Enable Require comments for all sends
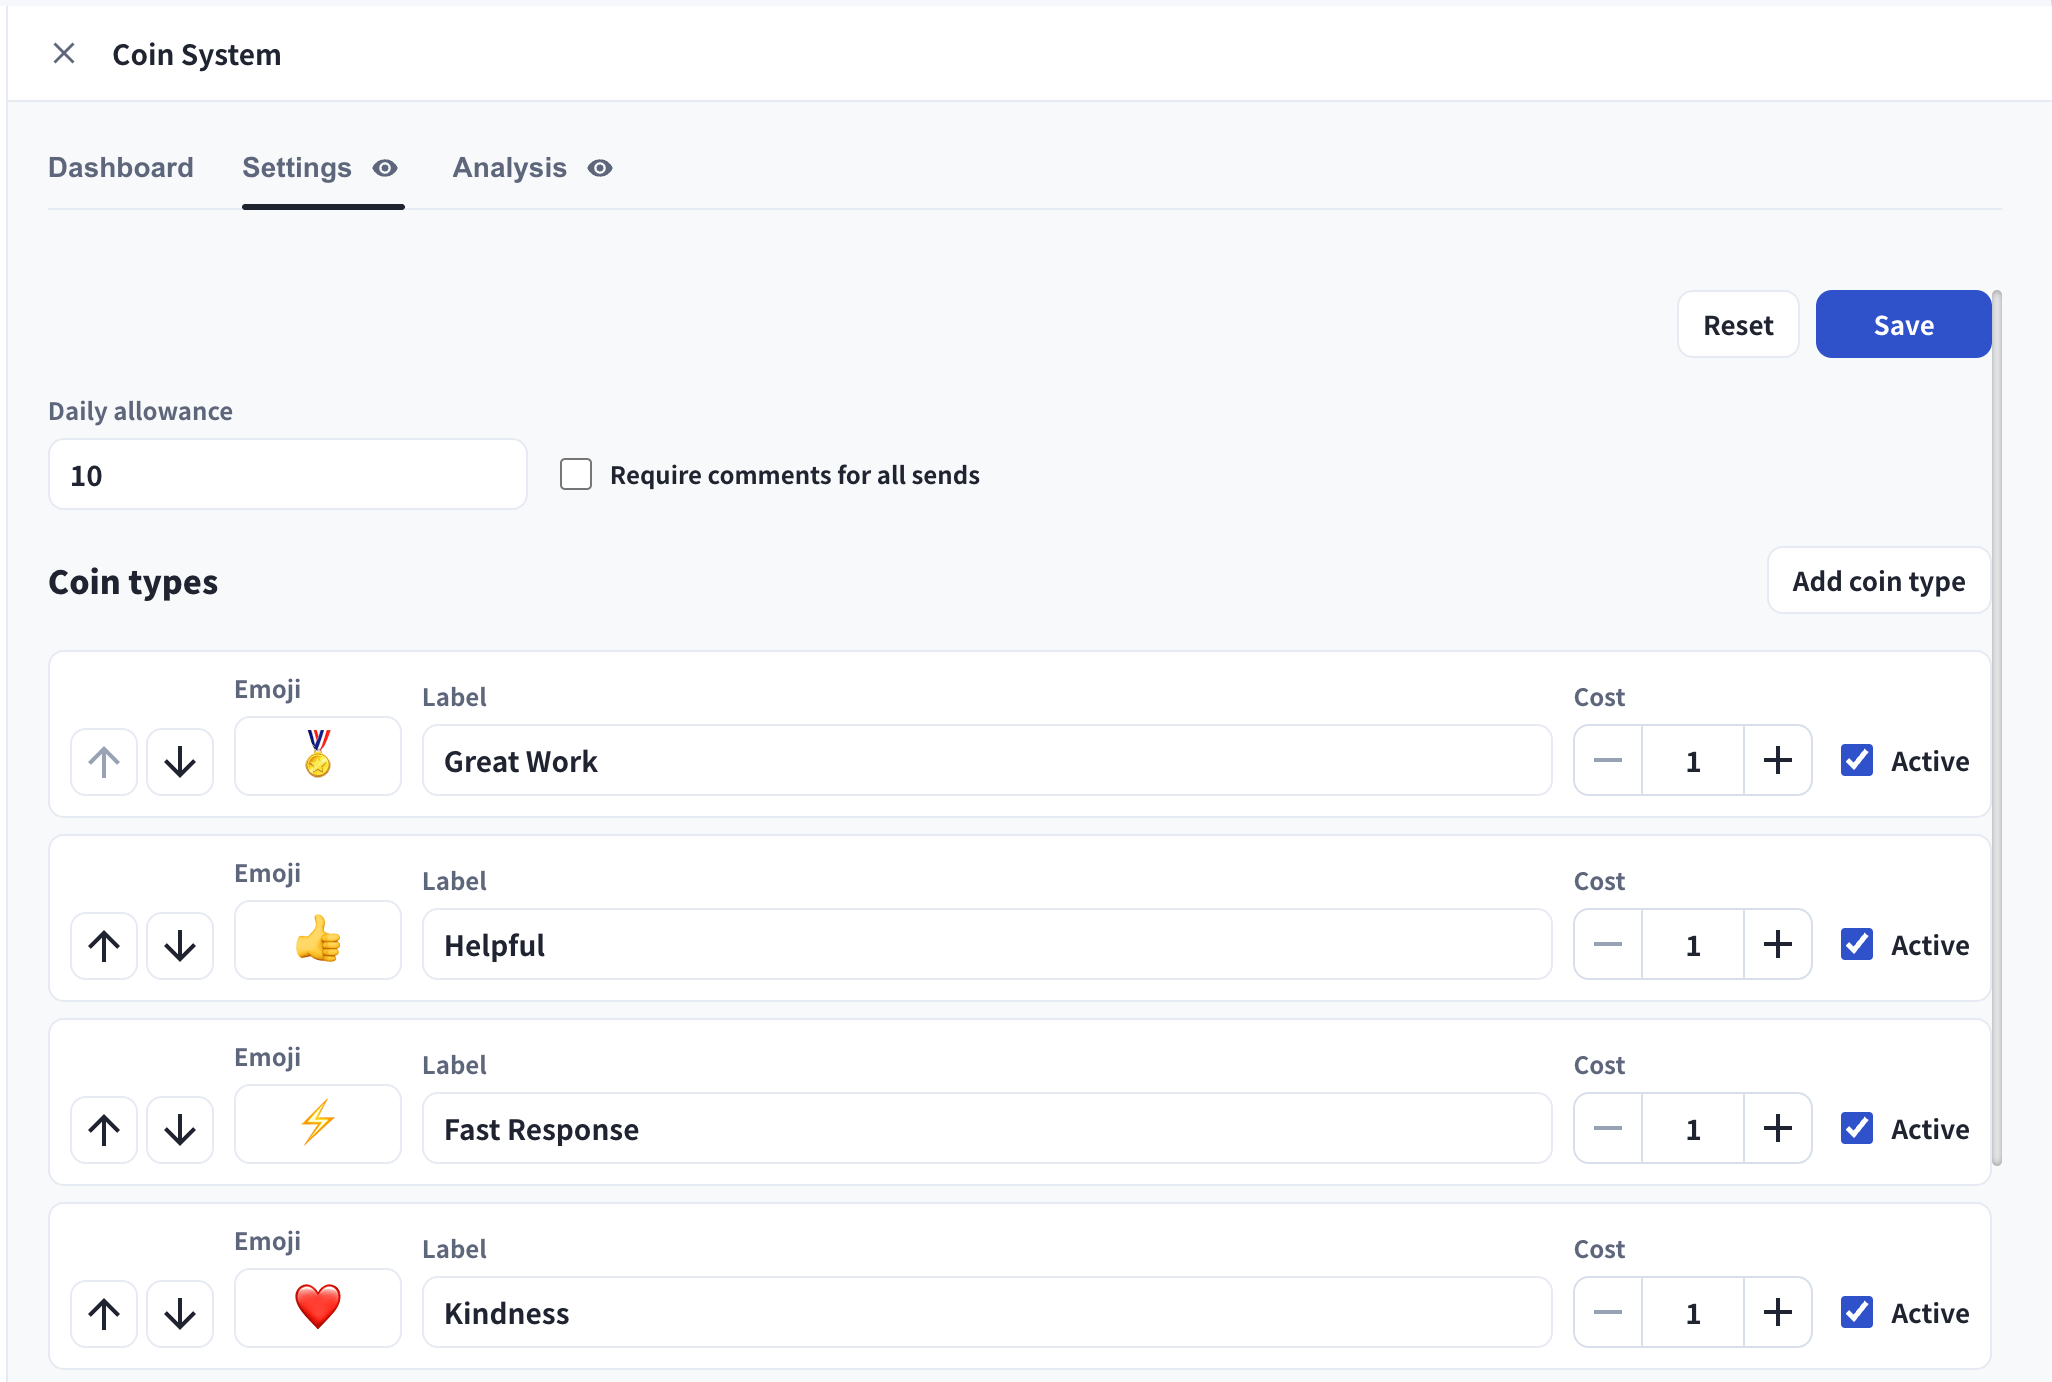2052x1382 pixels. click(576, 474)
